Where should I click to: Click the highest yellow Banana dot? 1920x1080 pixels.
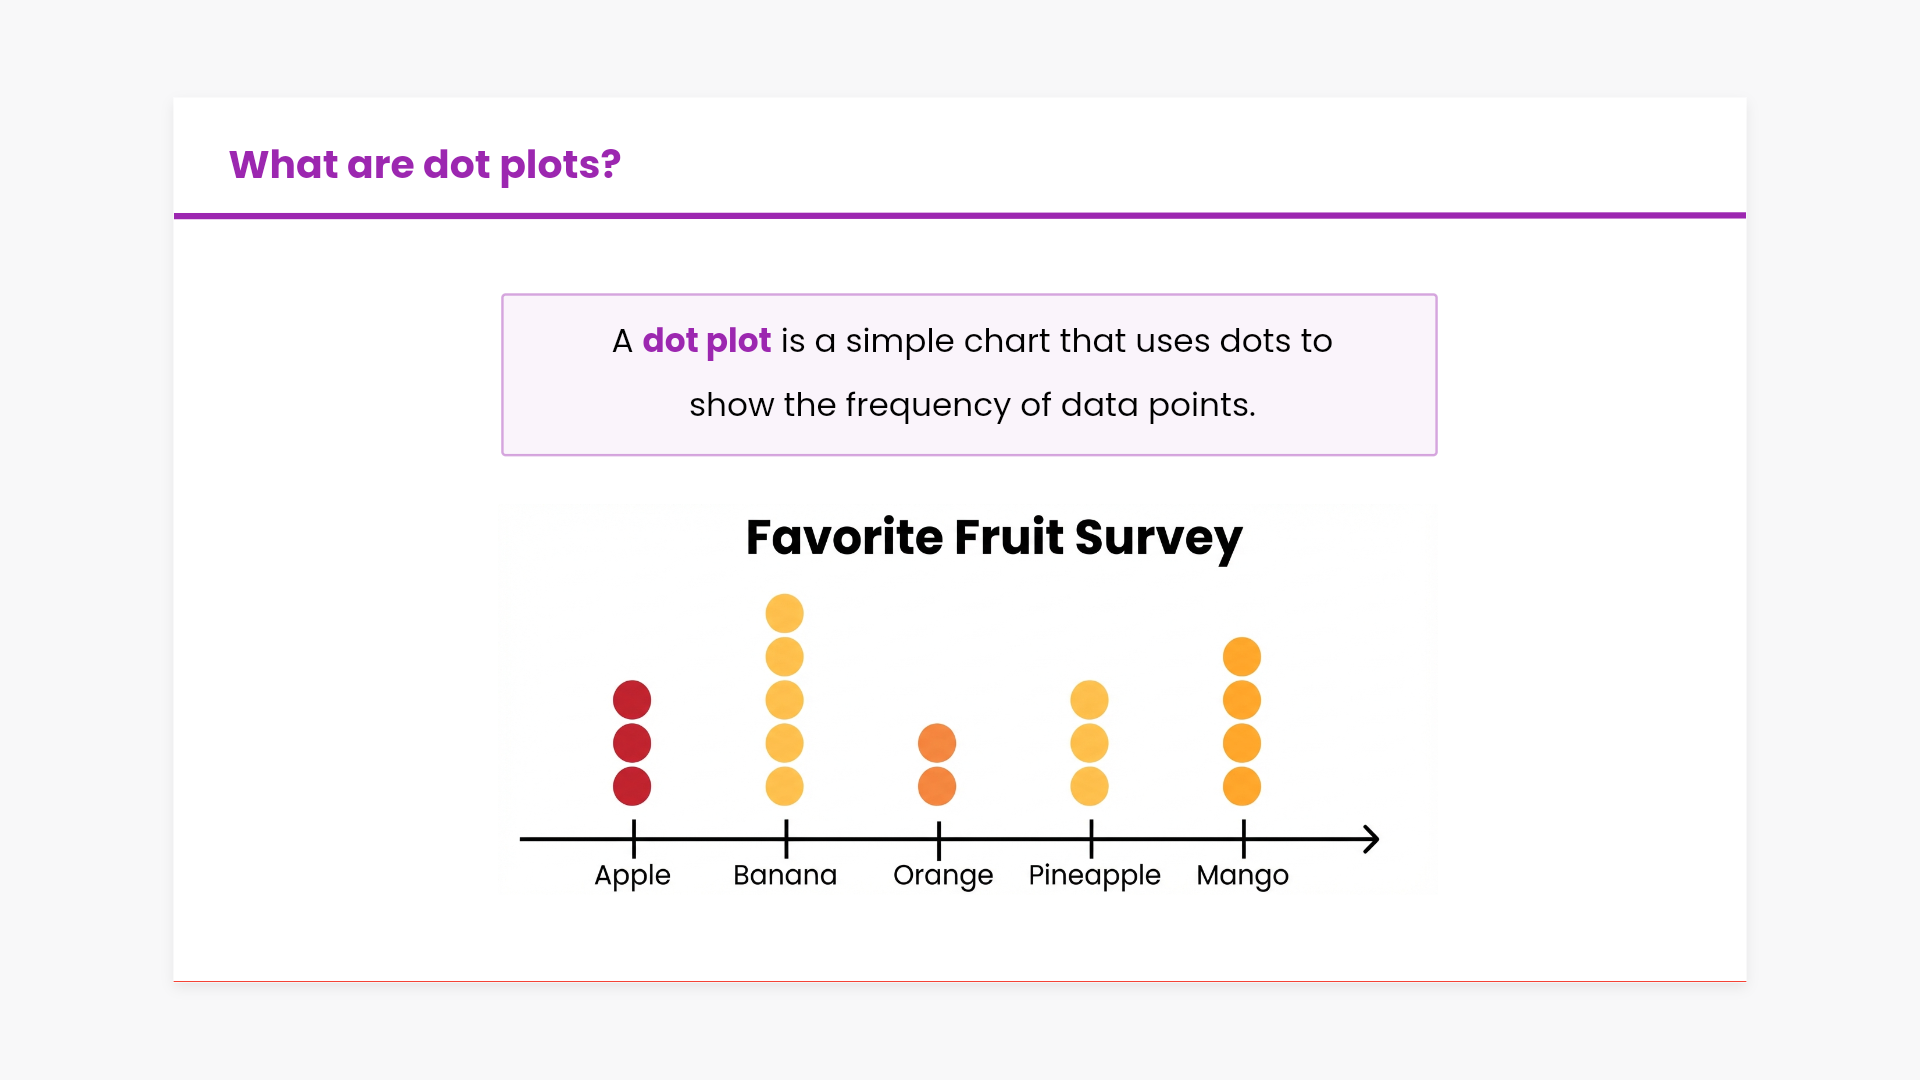point(785,614)
